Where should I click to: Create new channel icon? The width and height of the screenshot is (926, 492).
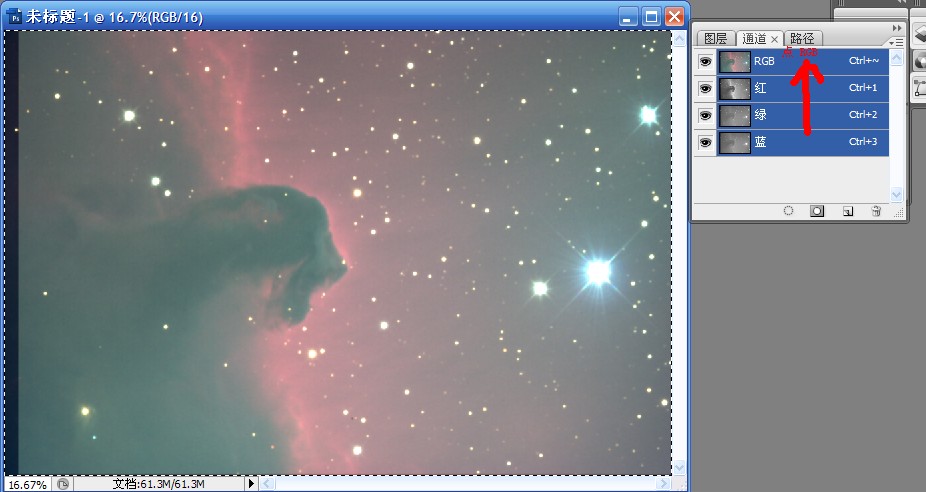point(847,211)
